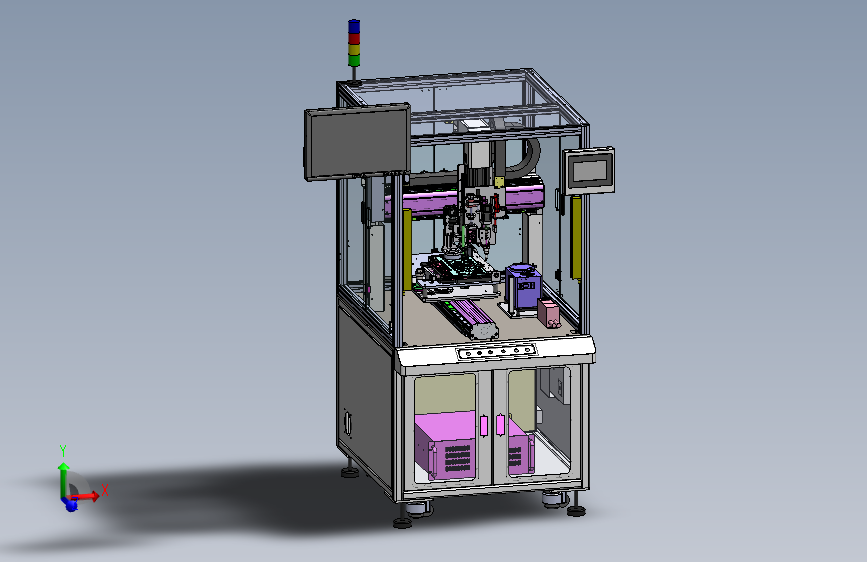Screen dimensions: 867x562
Task: Select the stacked signal tower light on the machine
Action: [354, 43]
